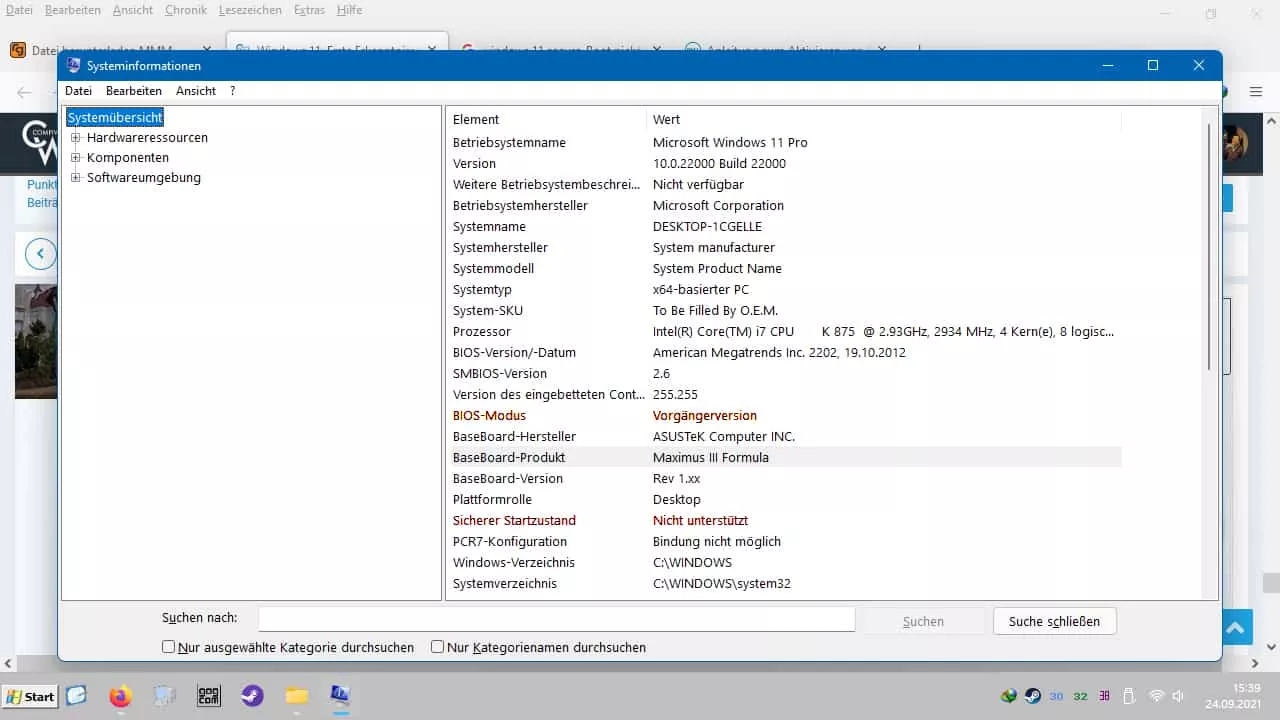Click the System Information taskbar icon

pyautogui.click(x=341, y=696)
